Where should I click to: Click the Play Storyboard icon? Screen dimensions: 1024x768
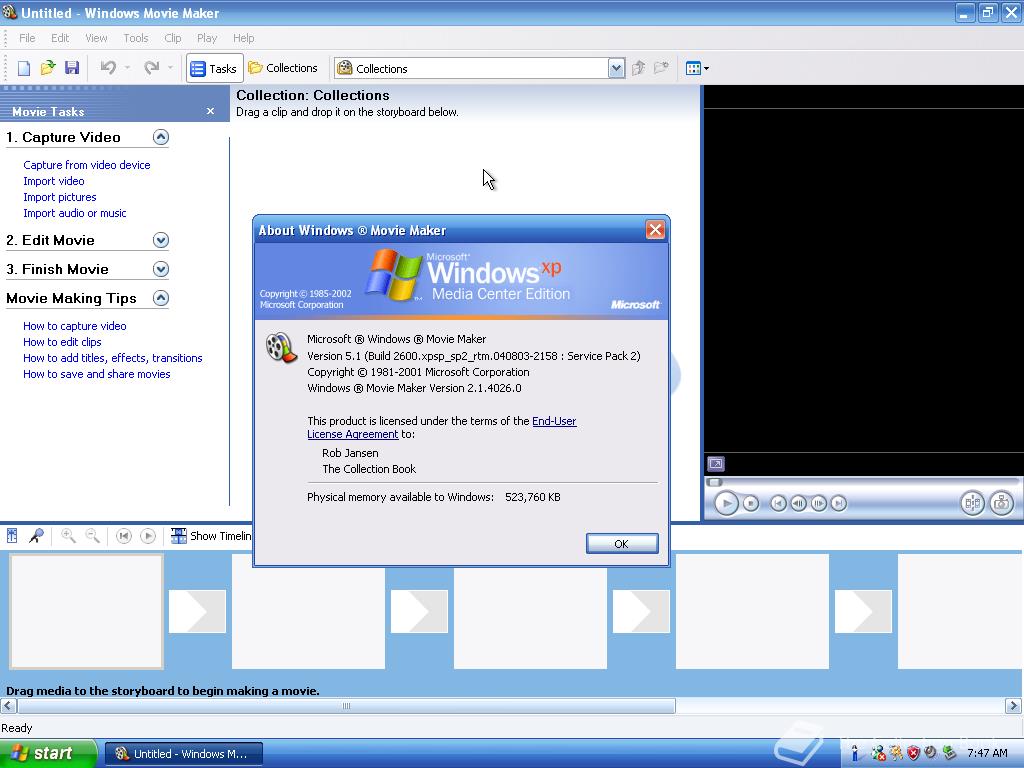pyautogui.click(x=148, y=536)
